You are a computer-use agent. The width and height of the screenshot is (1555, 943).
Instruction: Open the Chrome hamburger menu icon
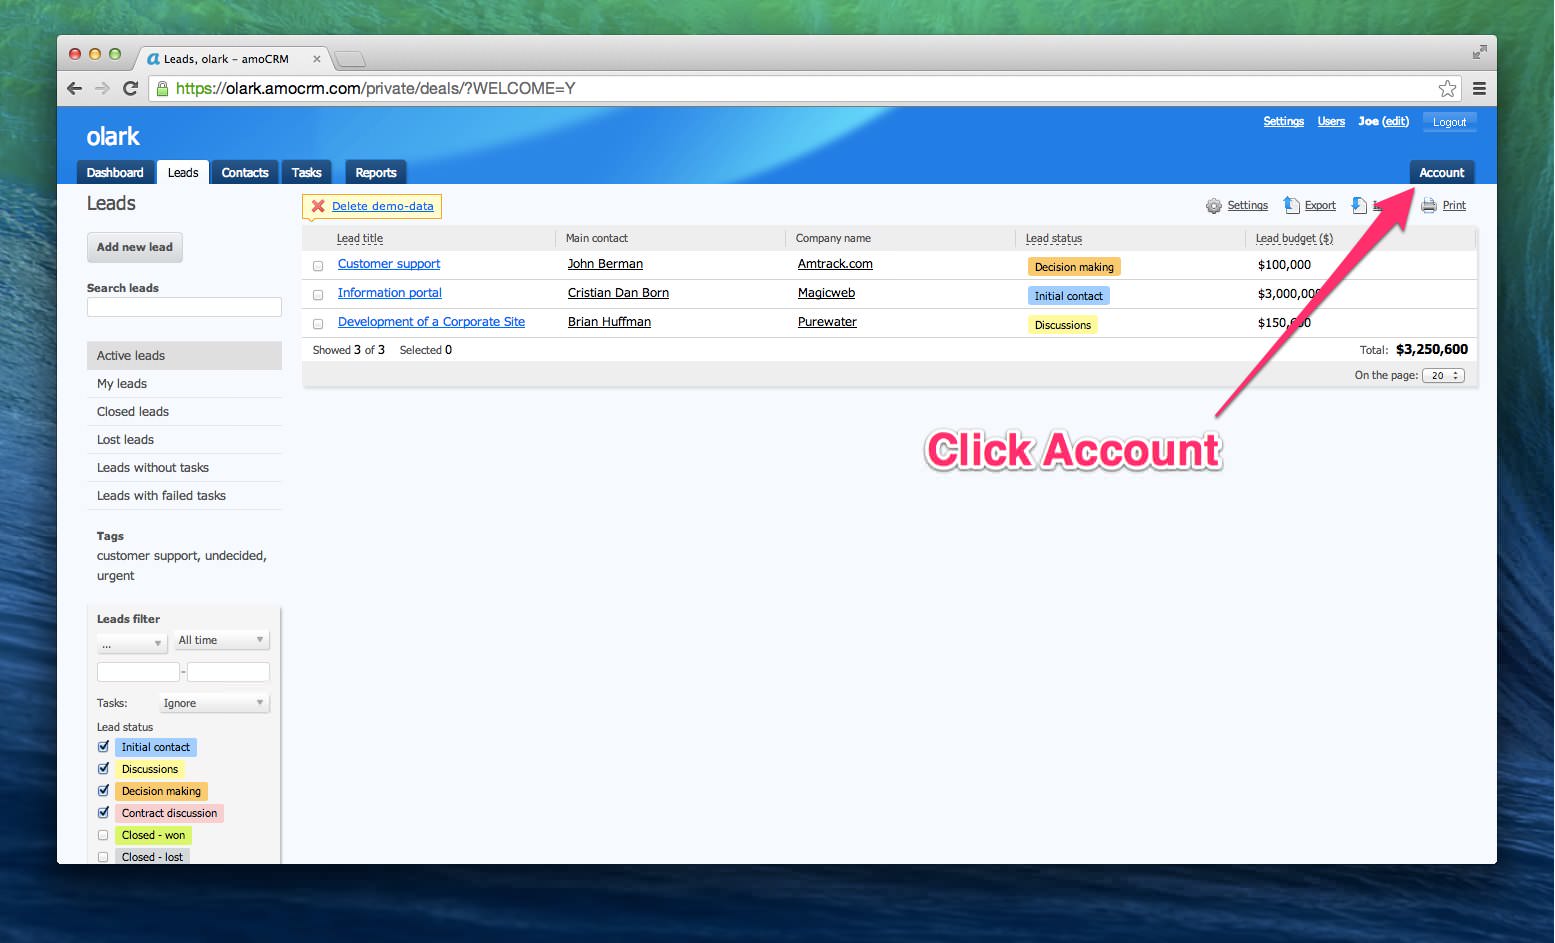coord(1479,88)
